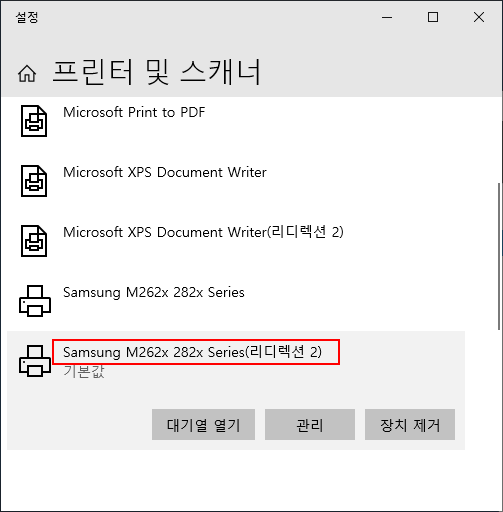Open the print queue with 대기열 열기

(203, 425)
